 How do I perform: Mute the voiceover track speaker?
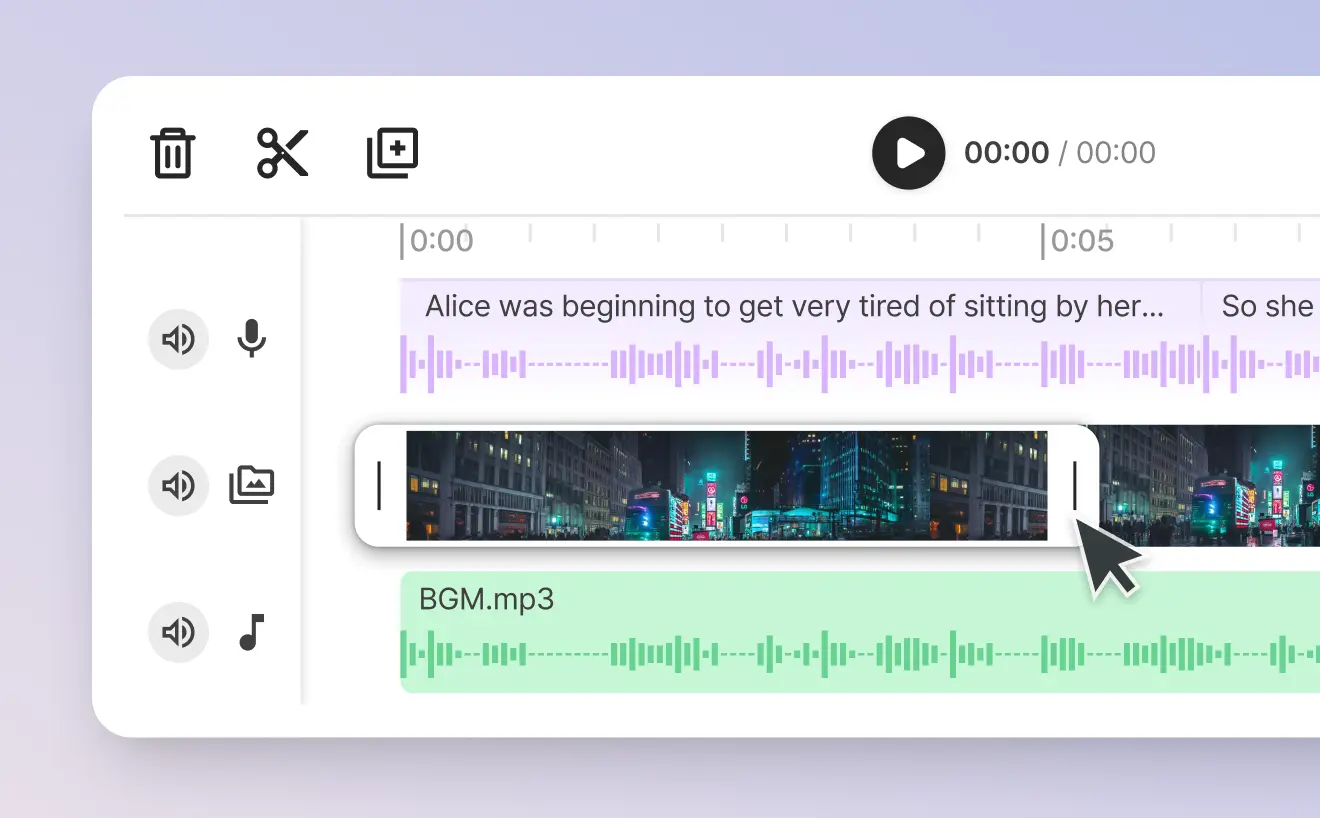pos(179,340)
